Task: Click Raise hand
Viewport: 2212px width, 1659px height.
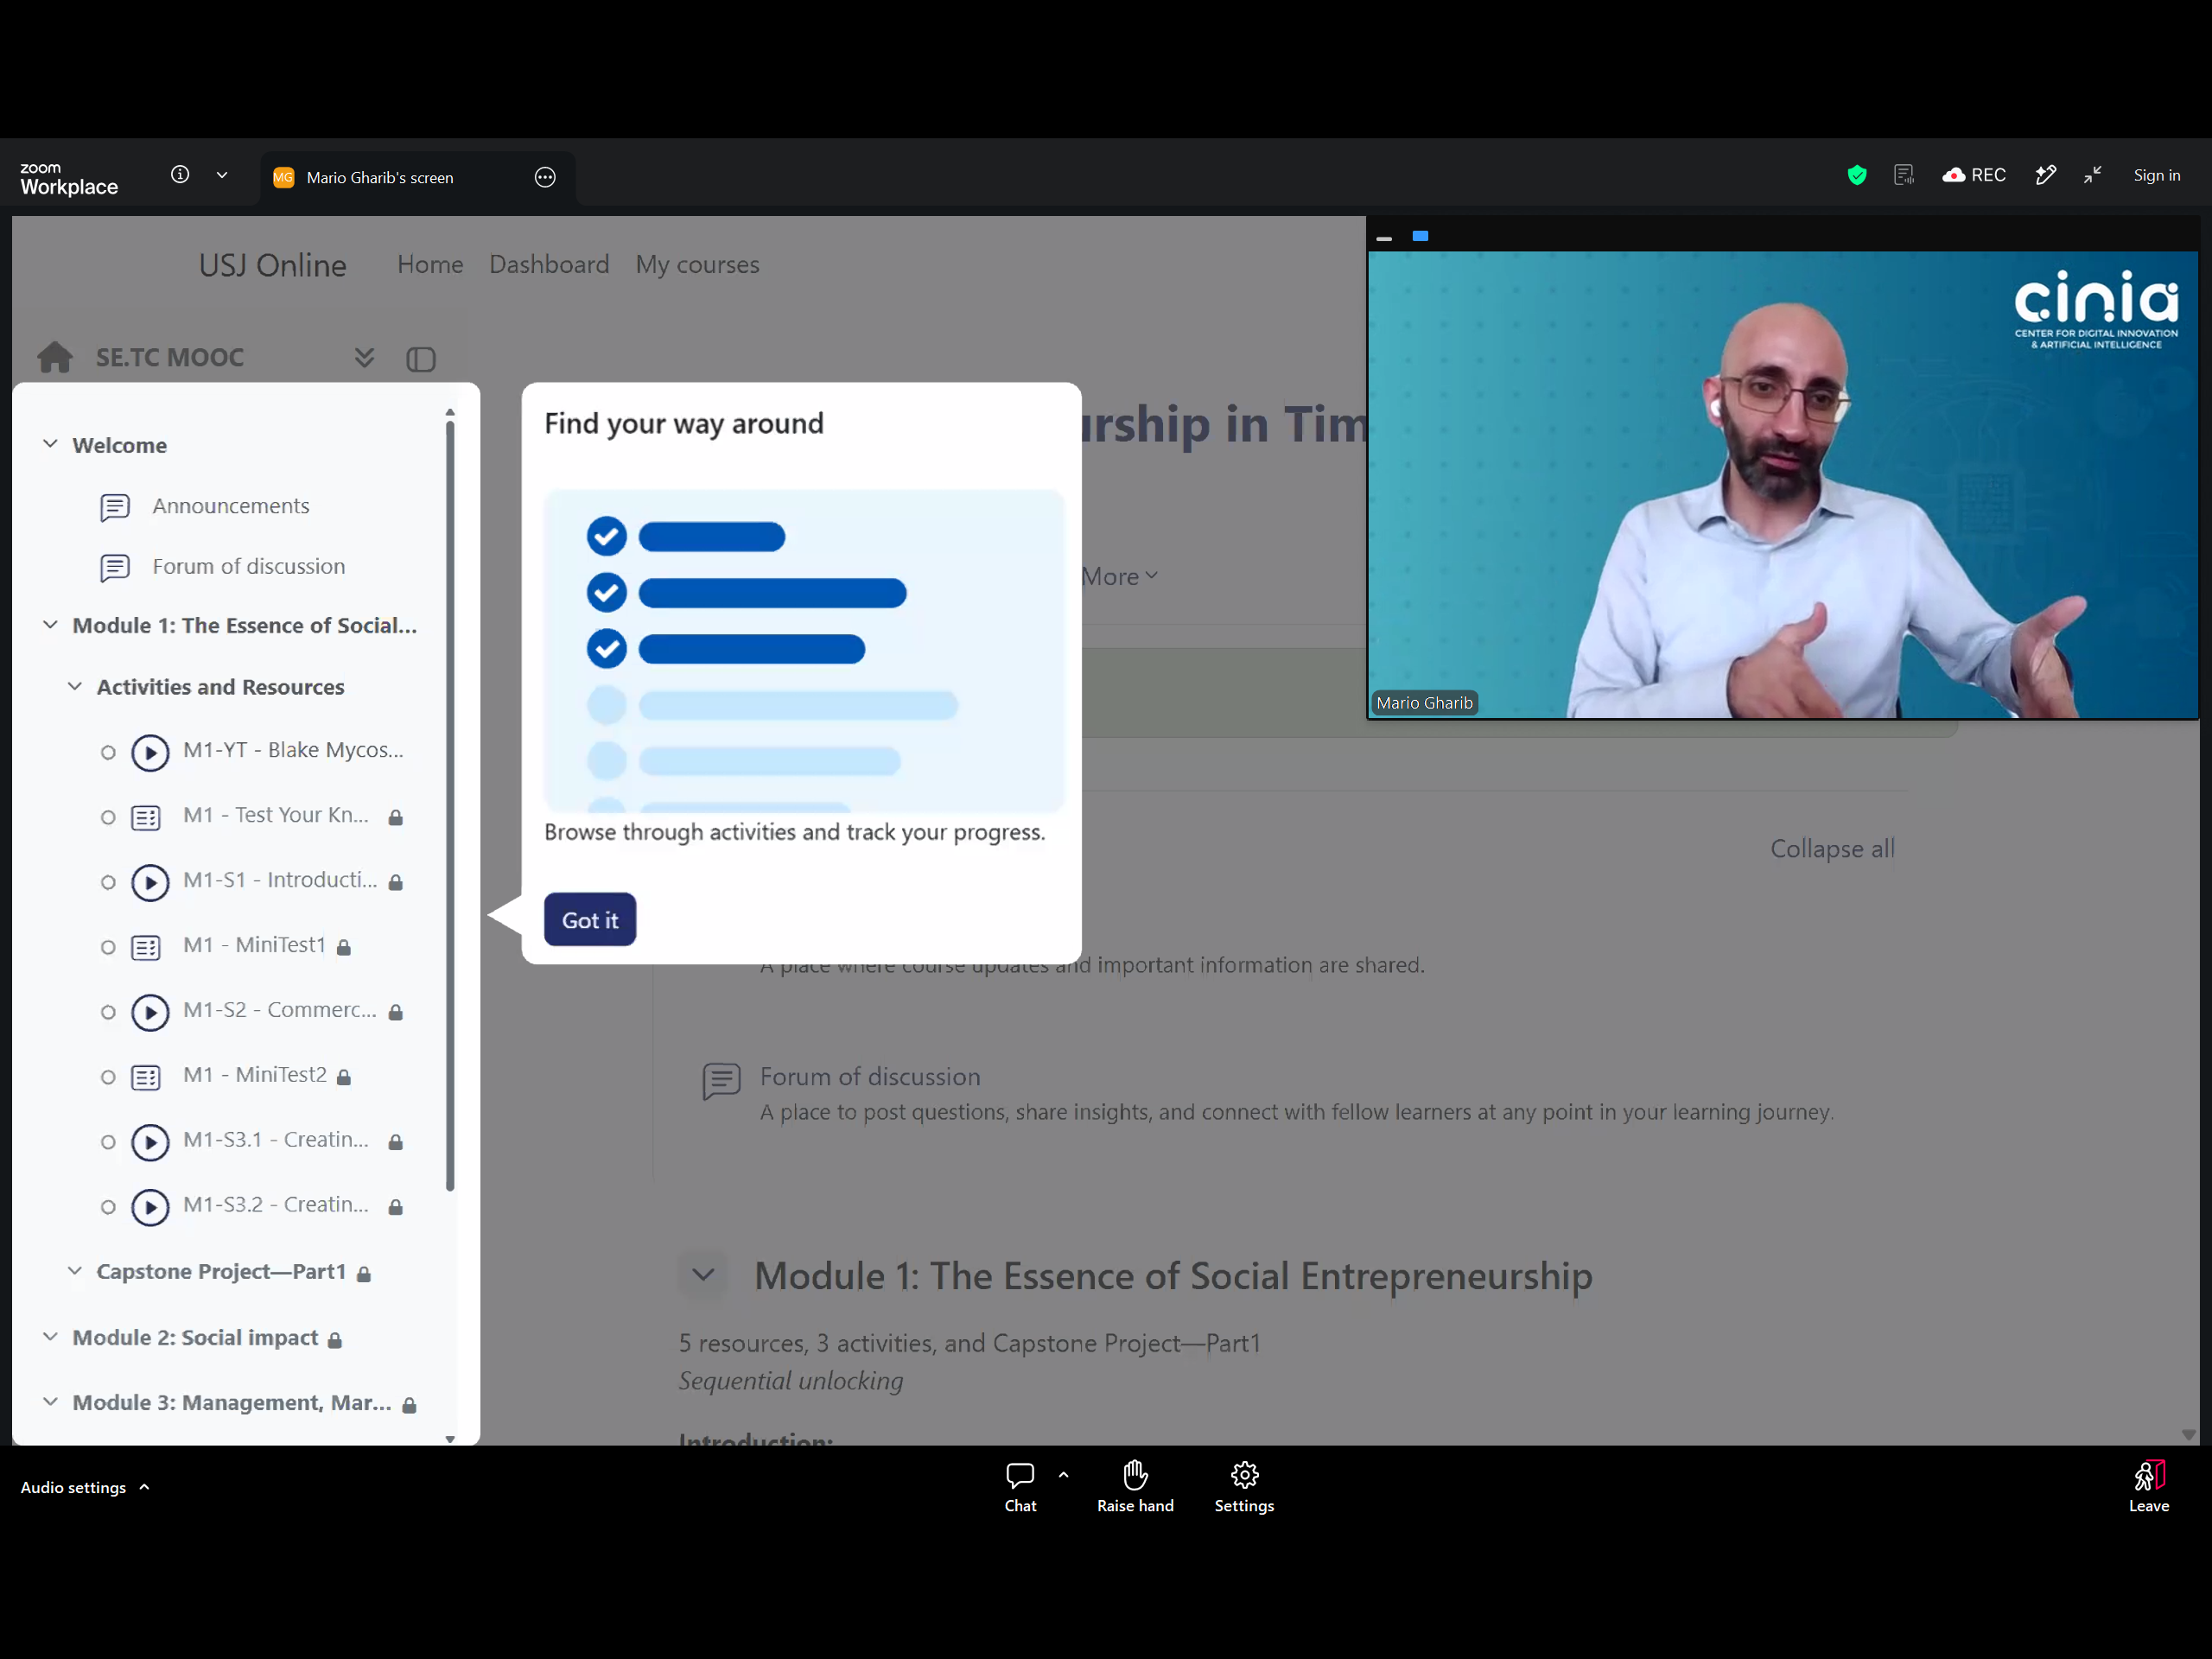Action: point(1135,1487)
